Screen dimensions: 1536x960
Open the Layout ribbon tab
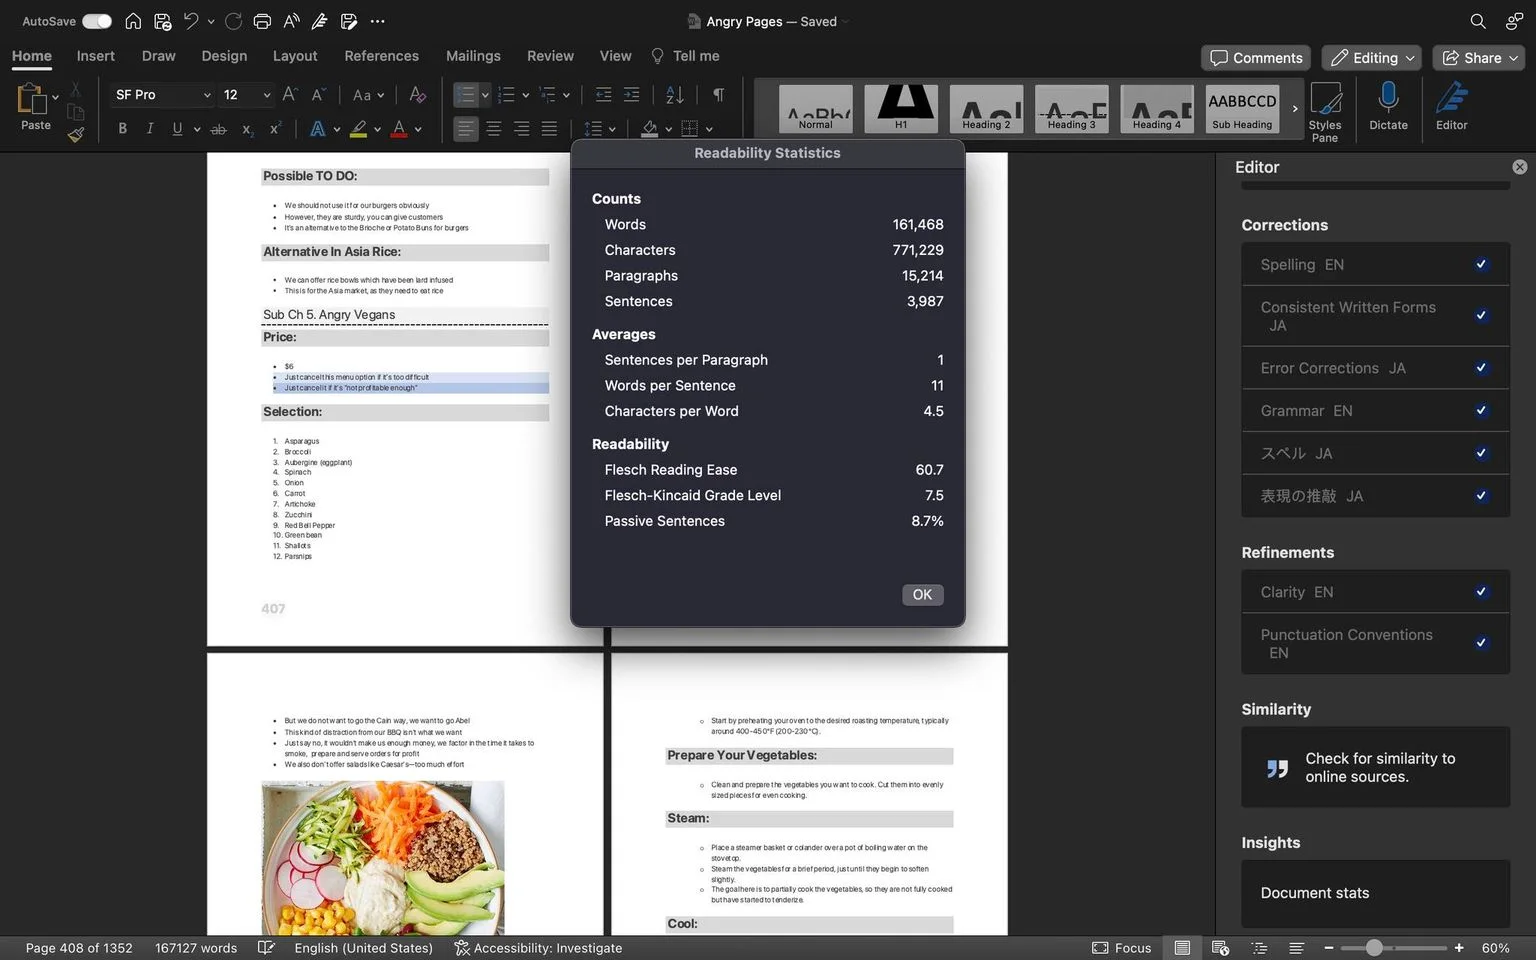[295, 56]
